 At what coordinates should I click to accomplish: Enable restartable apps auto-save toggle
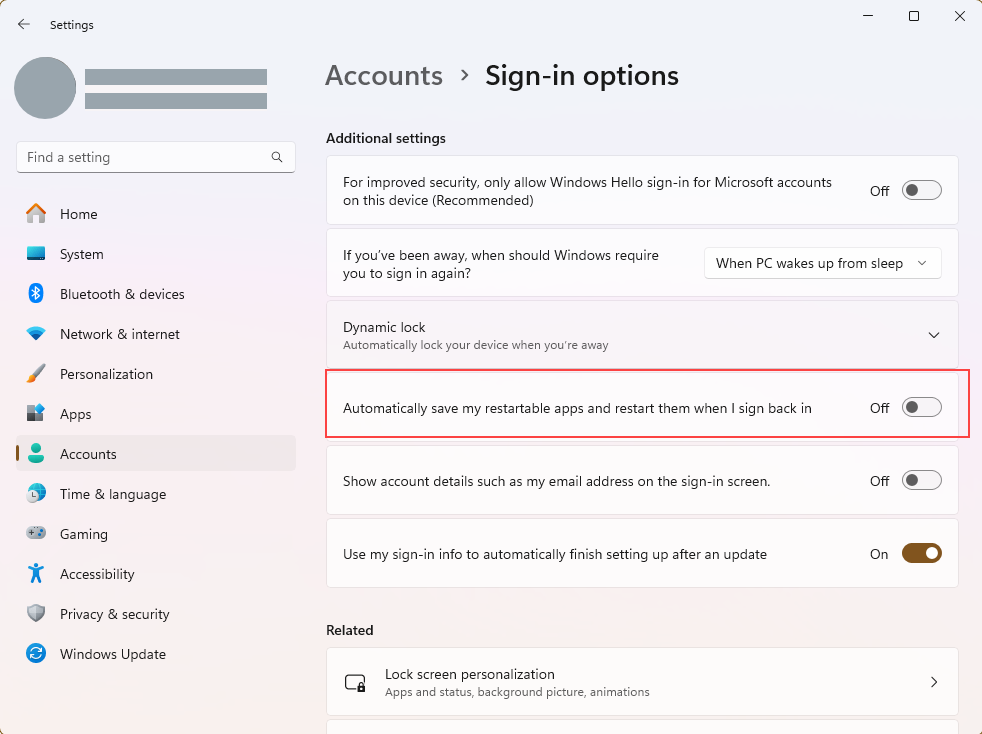pyautogui.click(x=921, y=408)
